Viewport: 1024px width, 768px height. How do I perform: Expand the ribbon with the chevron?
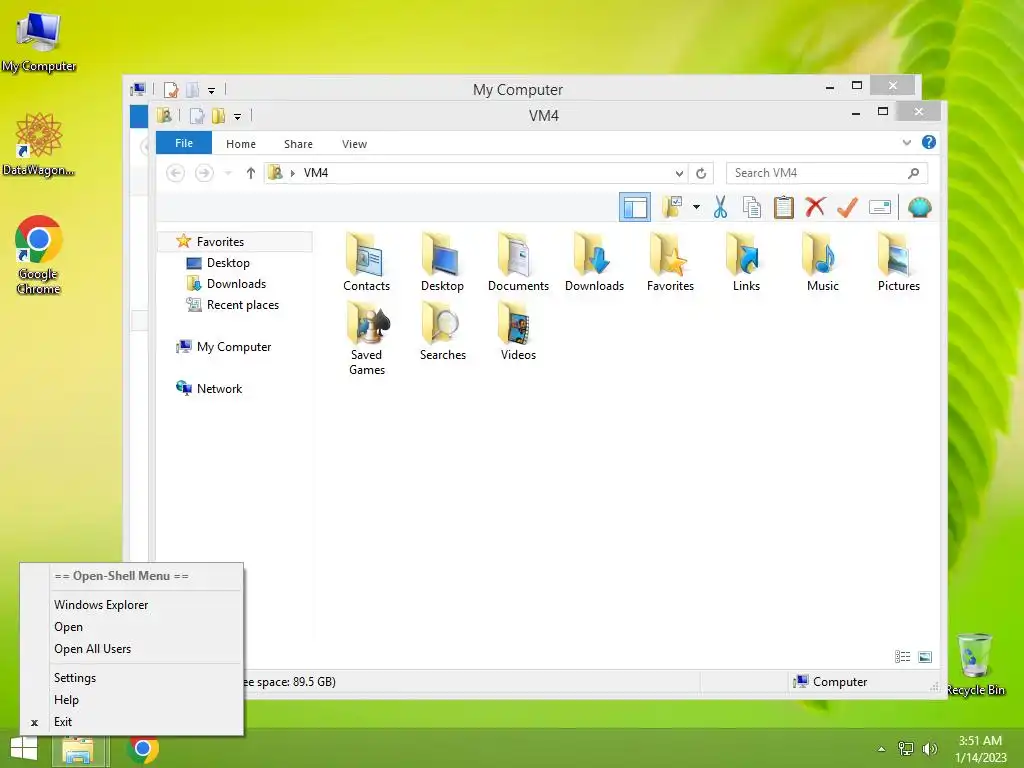tap(906, 142)
